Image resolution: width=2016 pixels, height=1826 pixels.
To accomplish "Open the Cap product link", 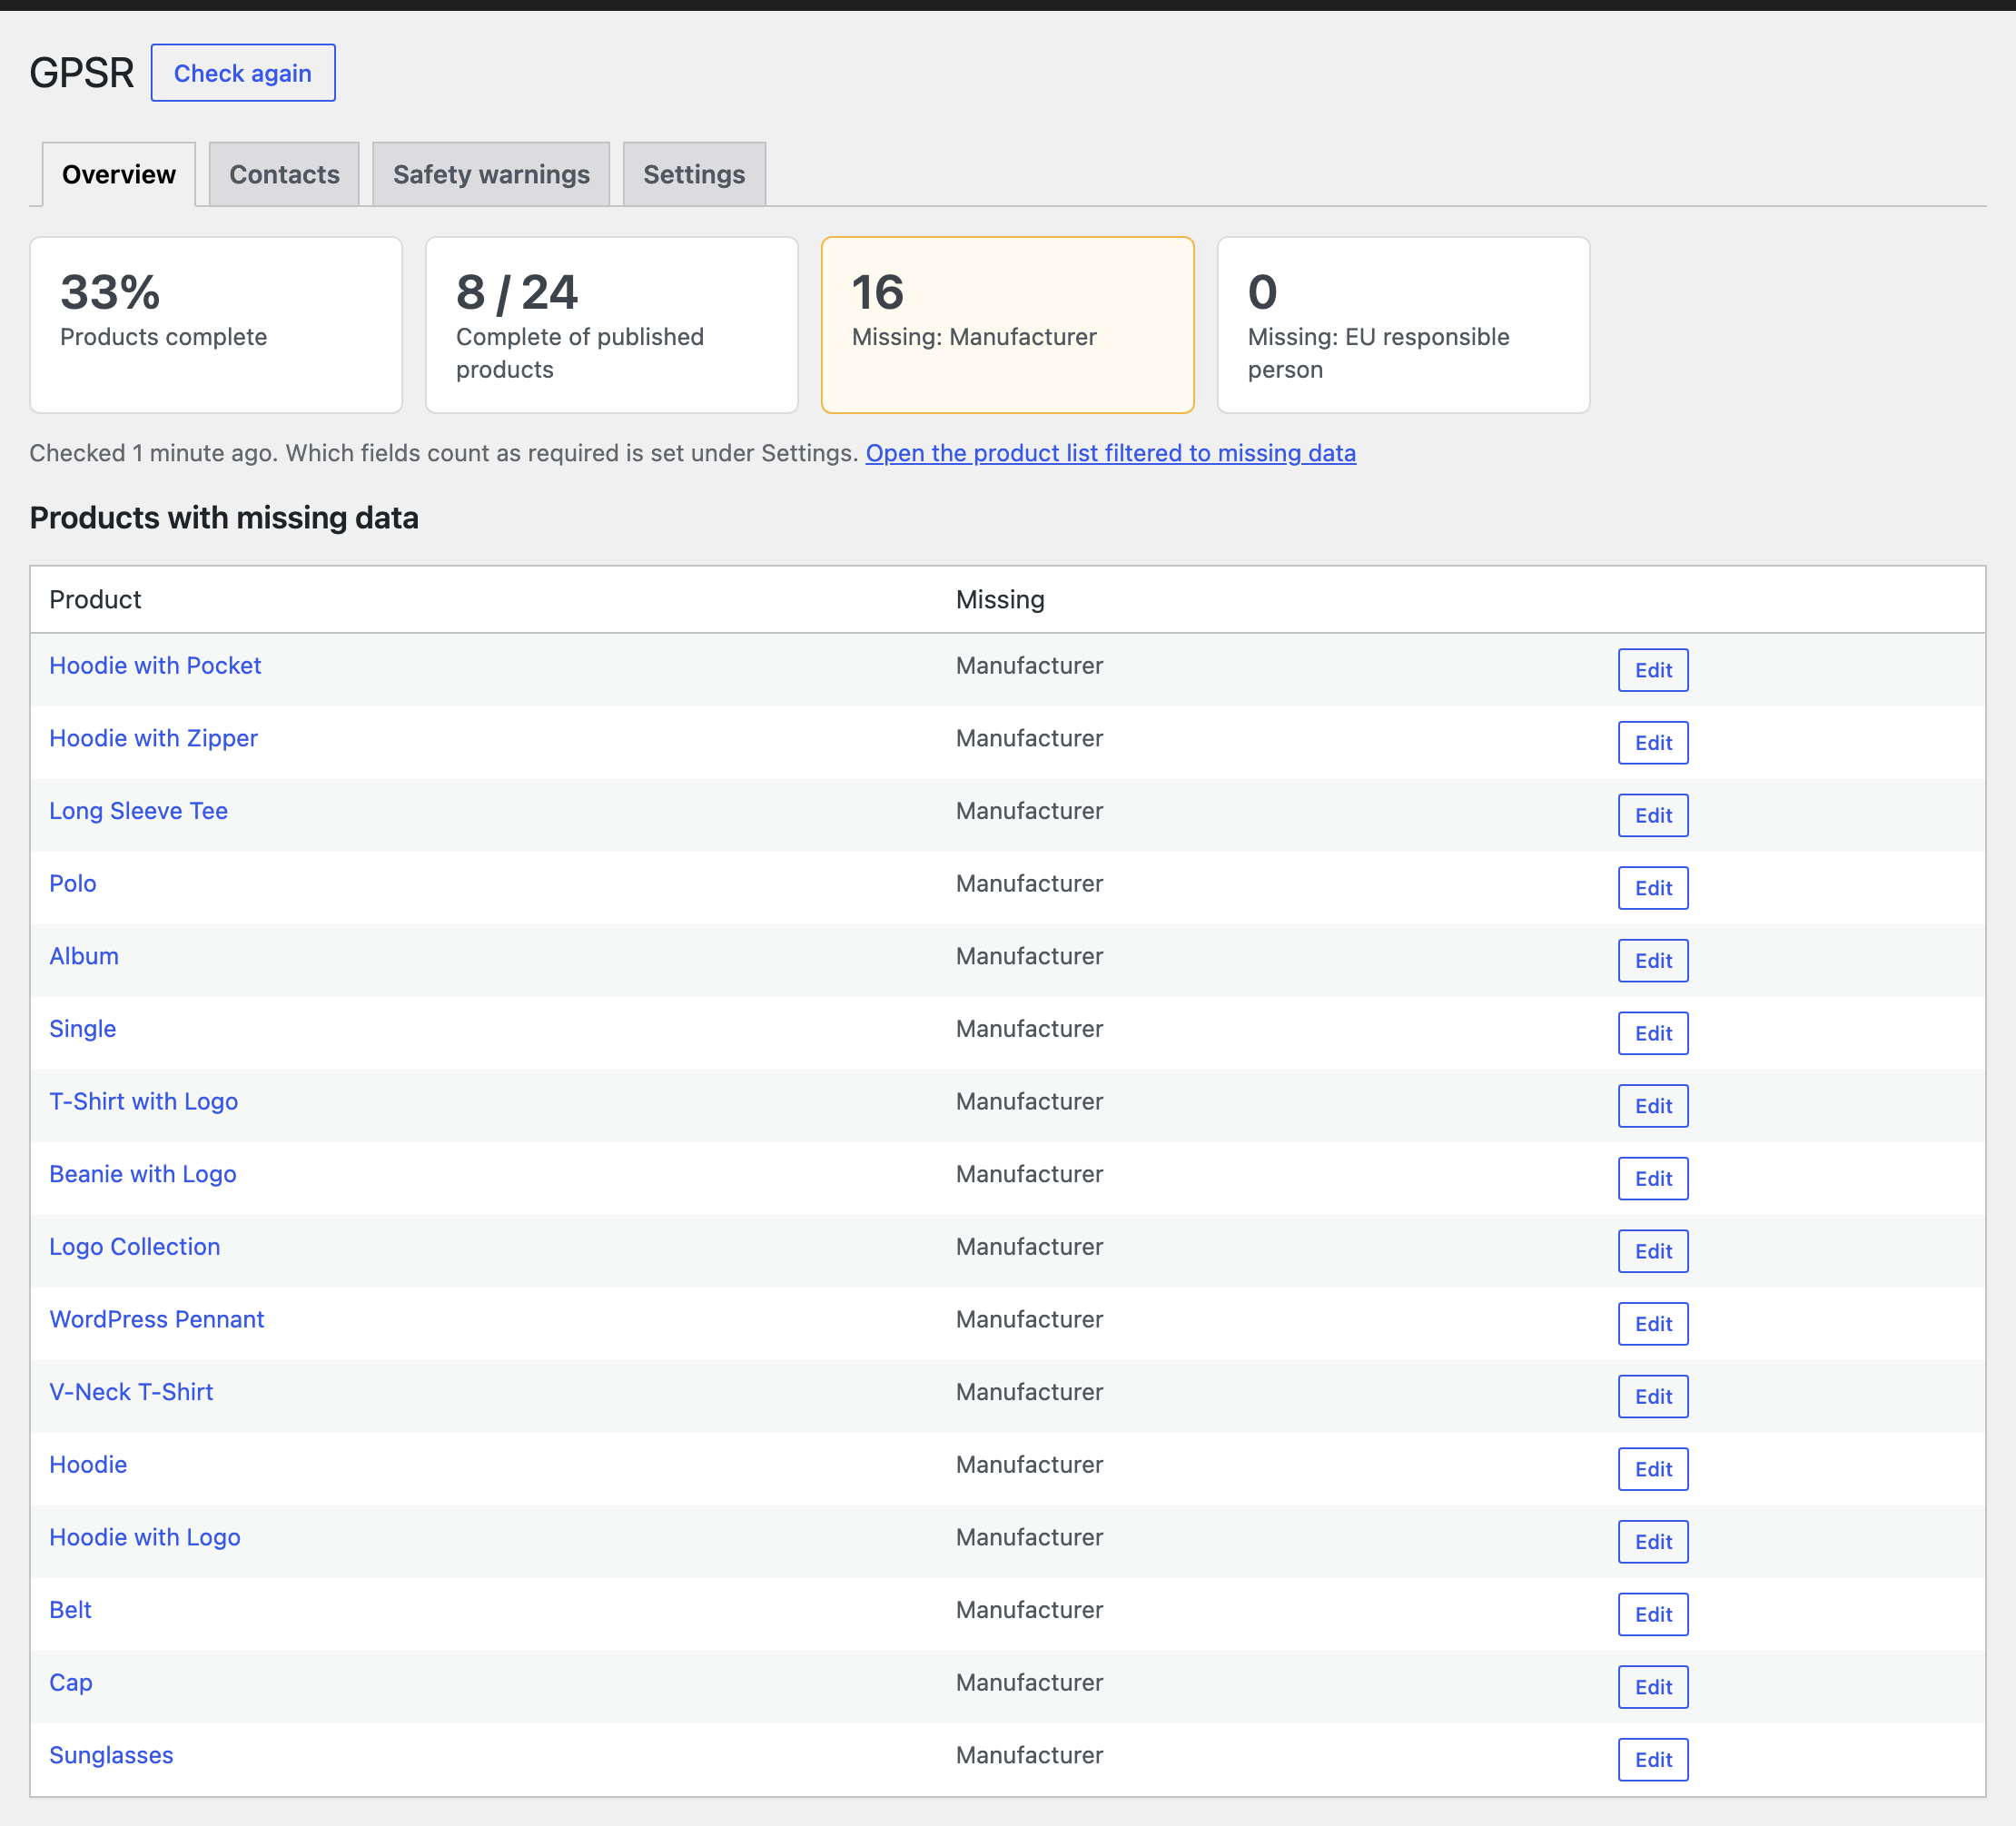I will [x=71, y=1683].
